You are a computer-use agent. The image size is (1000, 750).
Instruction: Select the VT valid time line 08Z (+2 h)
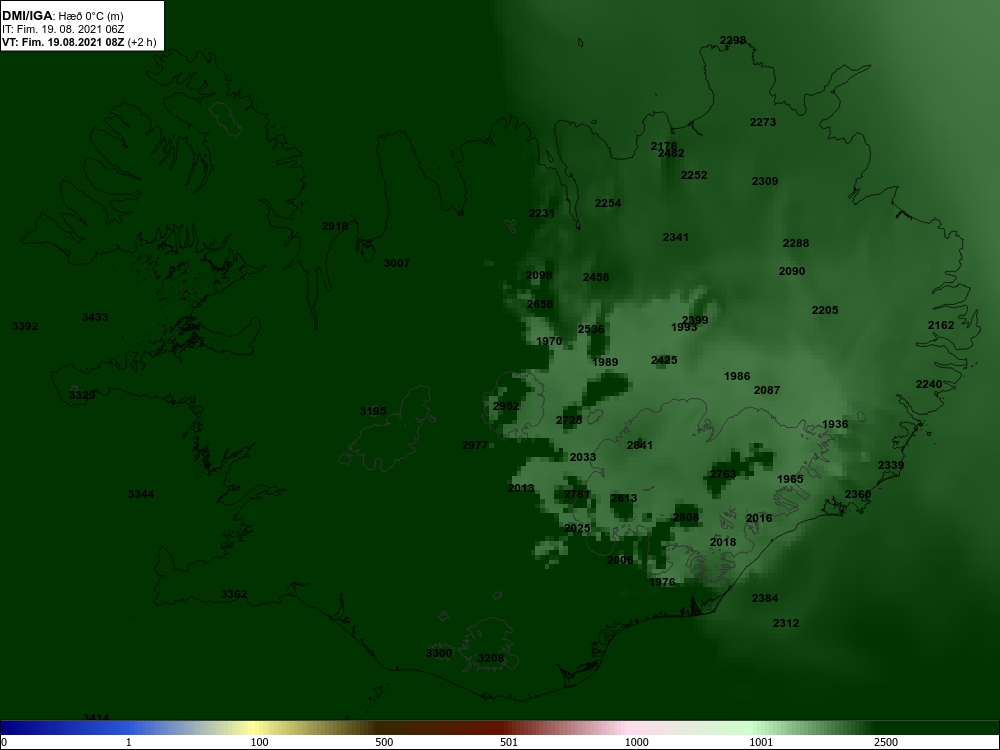click(79, 42)
